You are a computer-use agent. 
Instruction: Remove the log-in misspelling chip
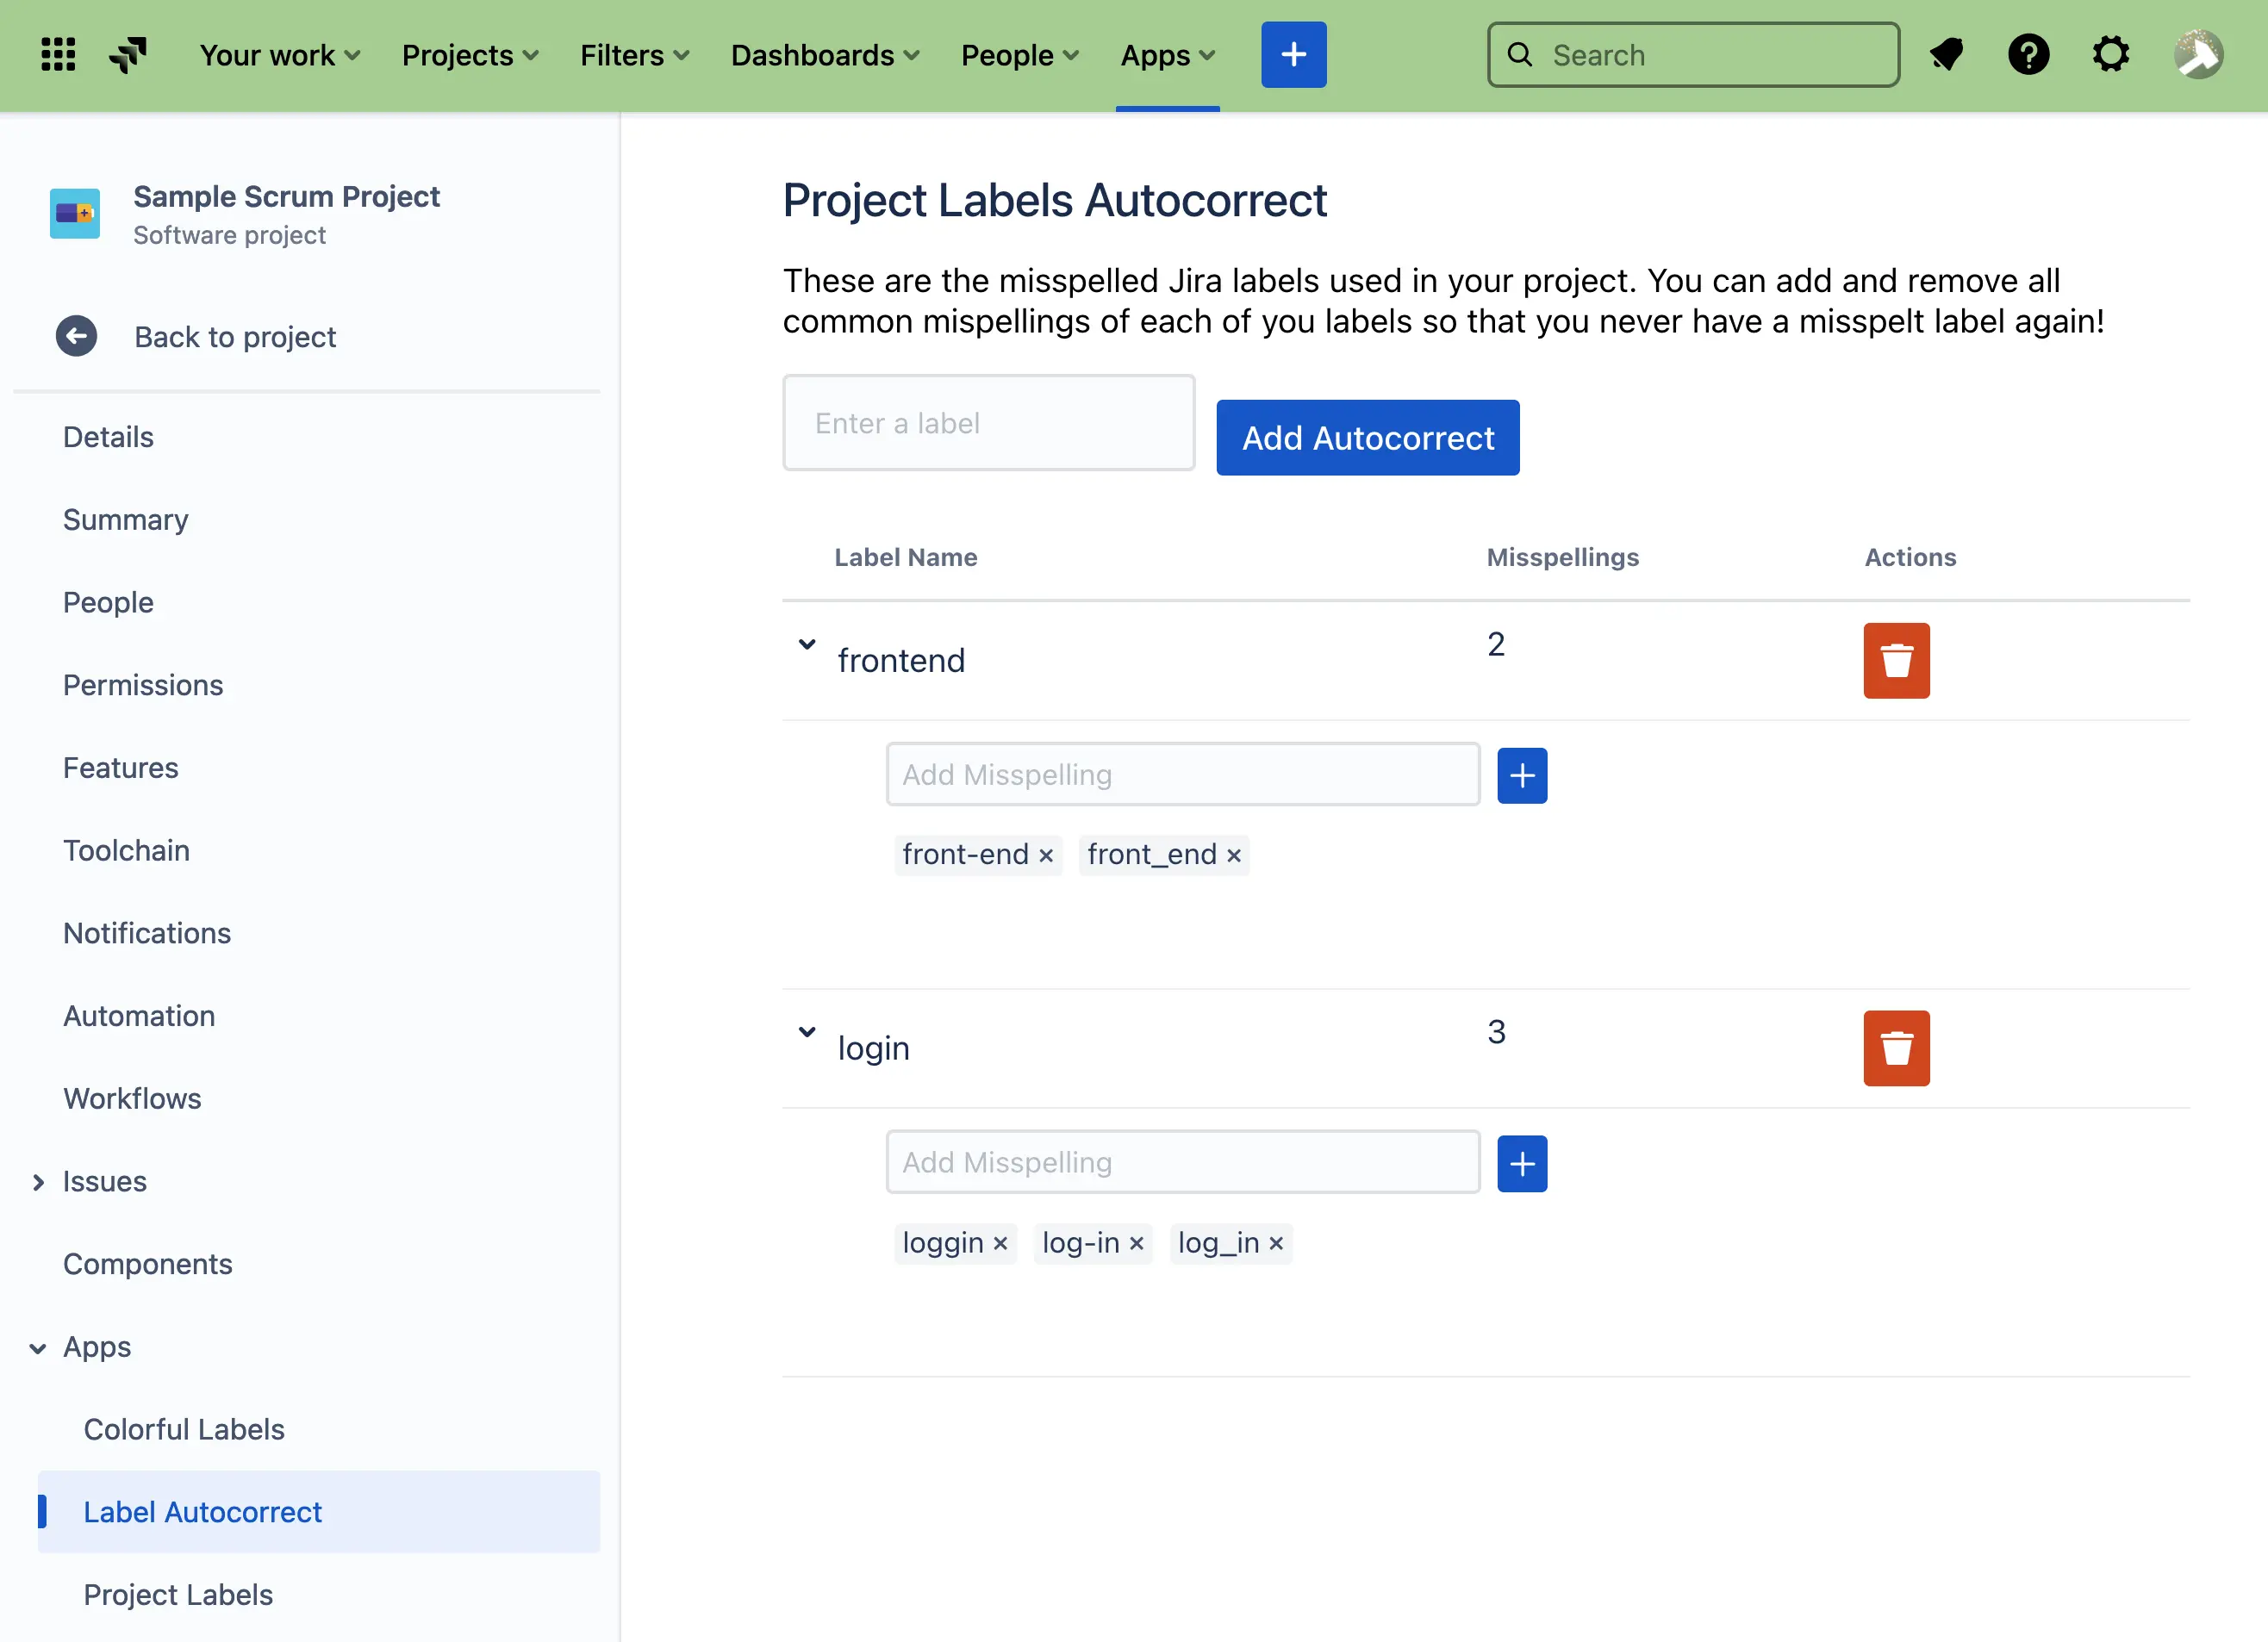(1136, 1243)
